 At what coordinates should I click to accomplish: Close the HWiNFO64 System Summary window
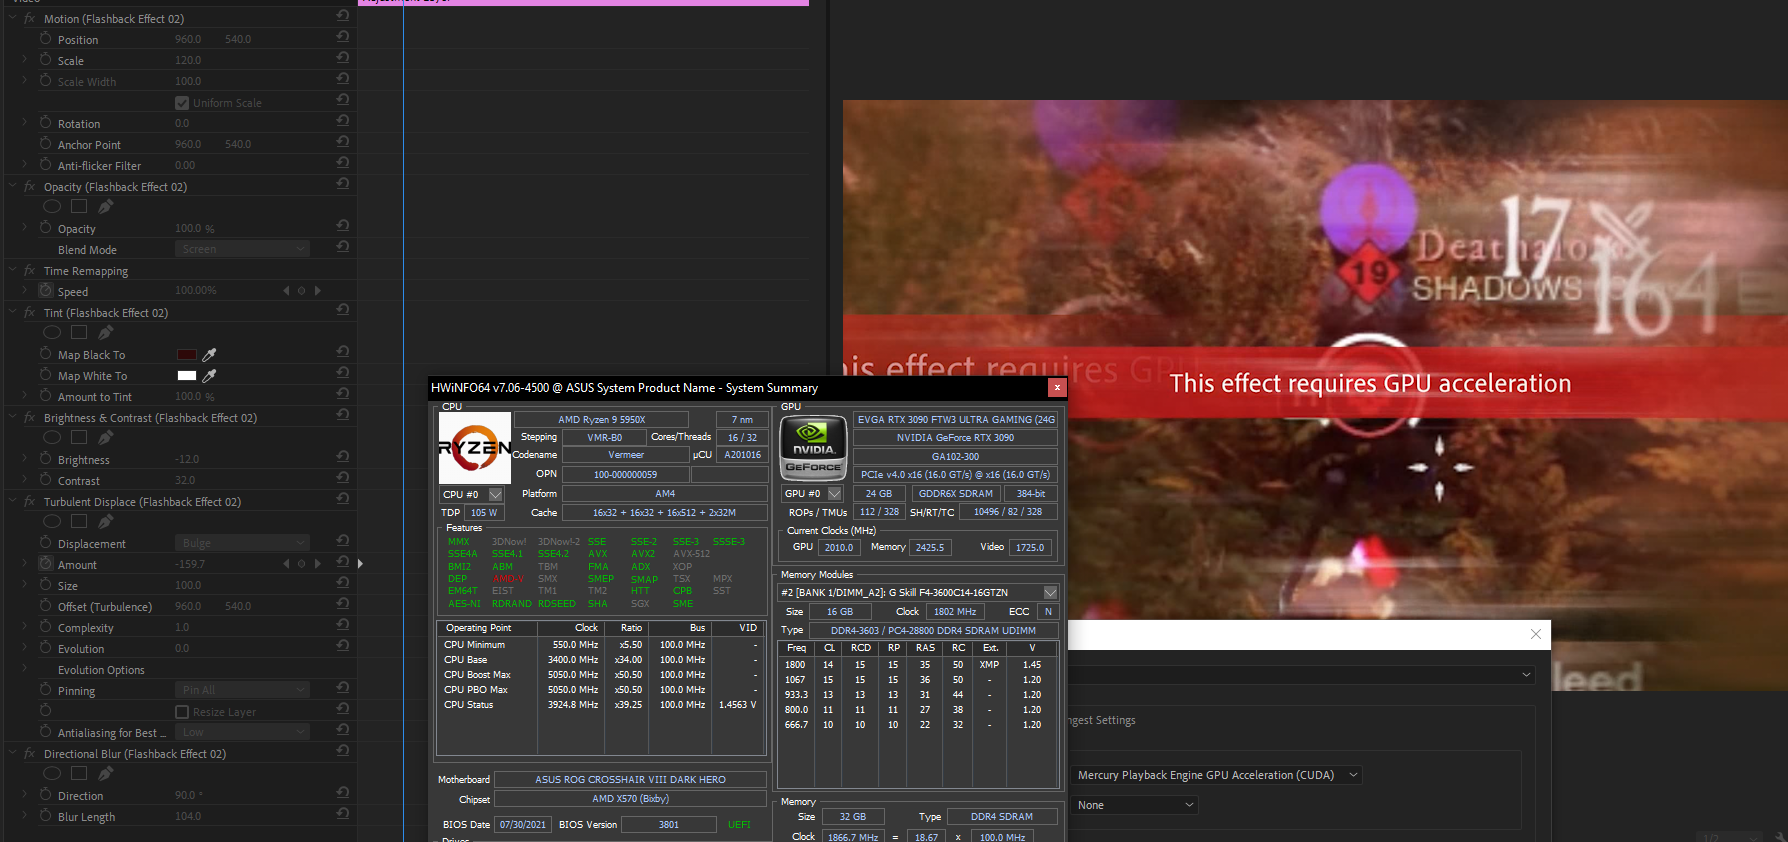pyautogui.click(x=1057, y=387)
